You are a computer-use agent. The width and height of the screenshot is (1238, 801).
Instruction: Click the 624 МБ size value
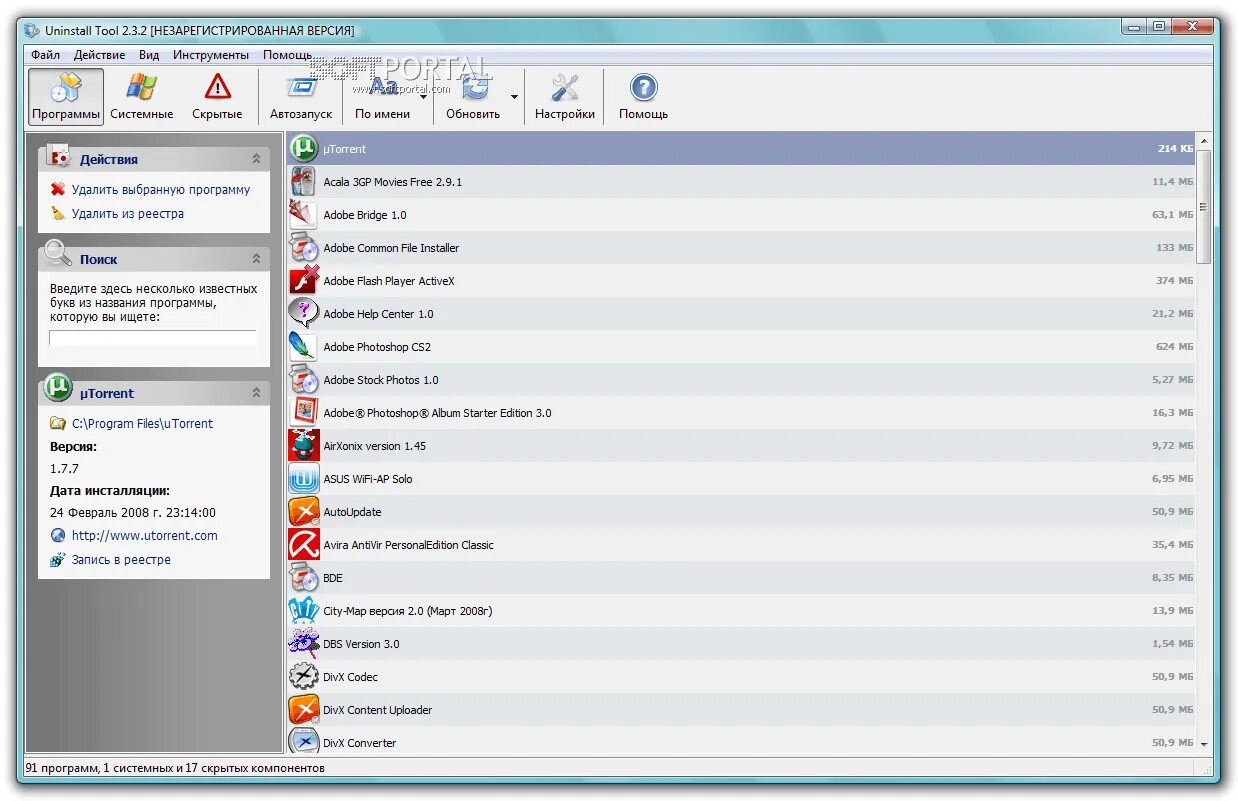pos(1174,347)
